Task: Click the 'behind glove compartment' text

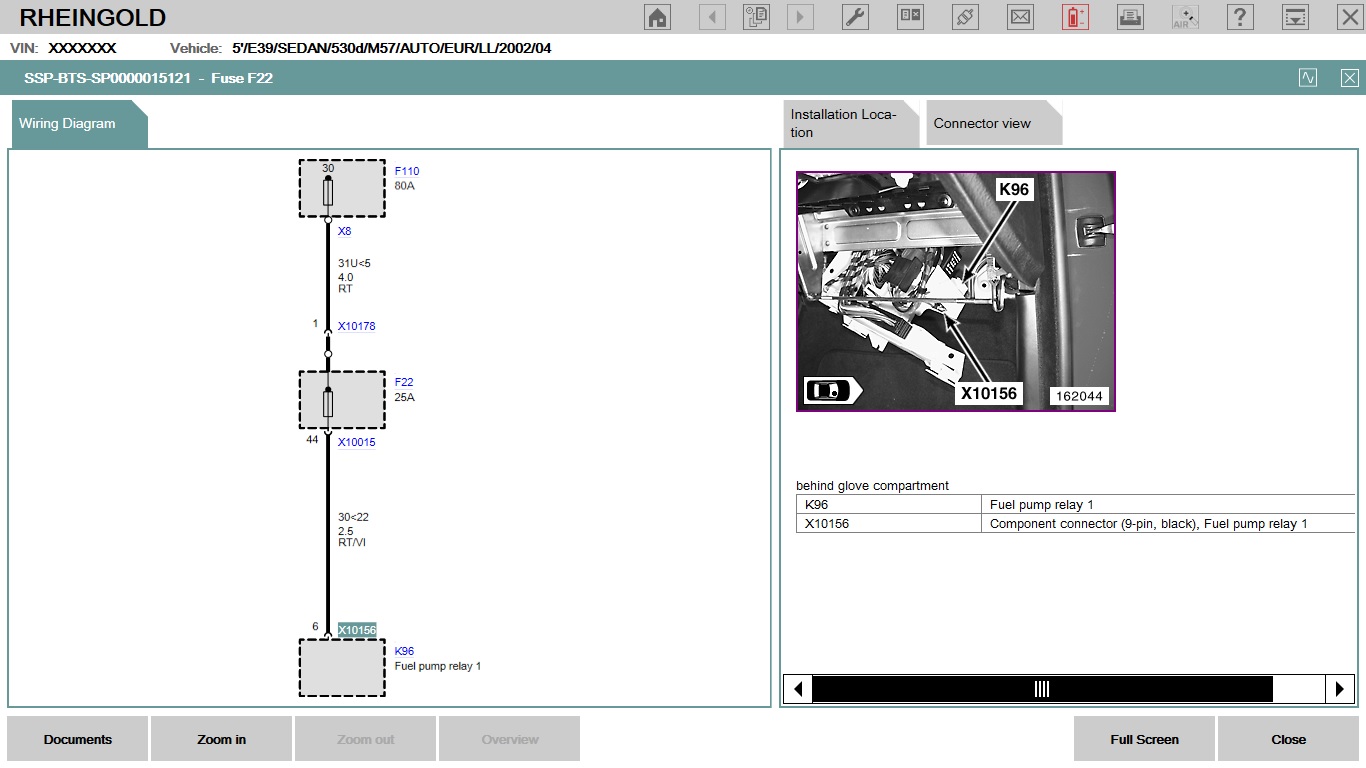Action: coord(872,486)
